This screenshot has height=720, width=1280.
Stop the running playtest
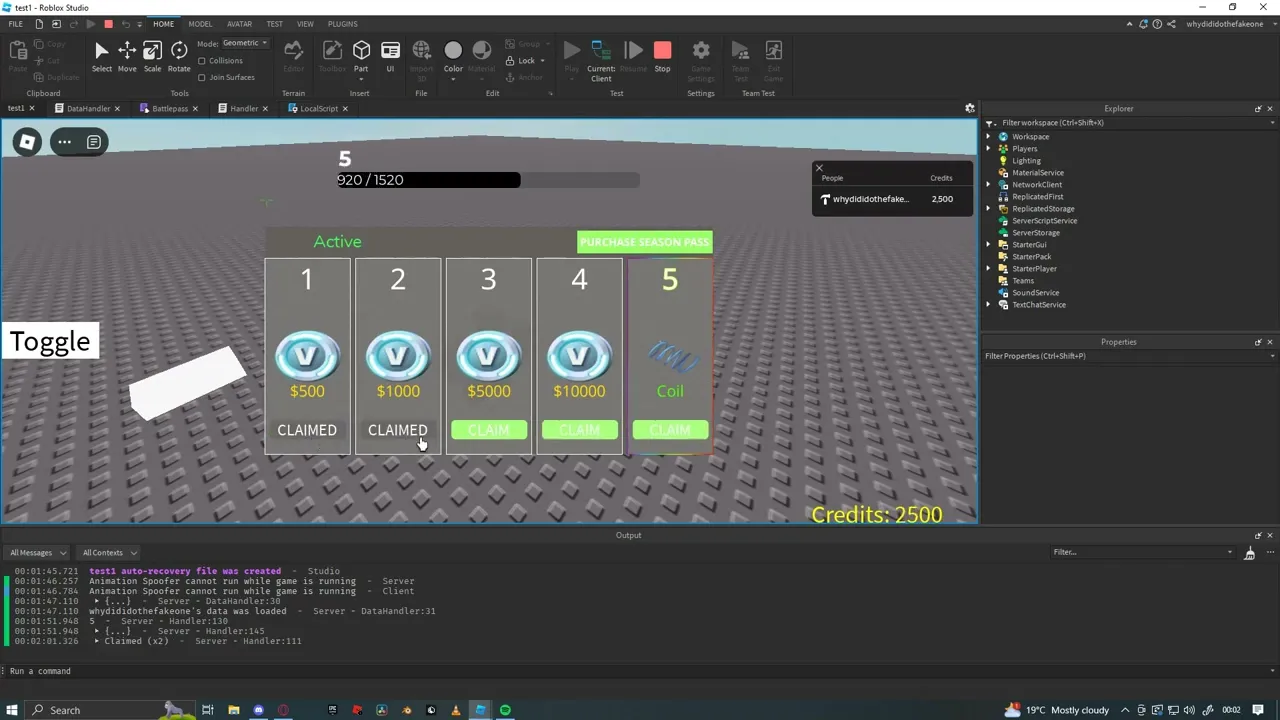(662, 56)
